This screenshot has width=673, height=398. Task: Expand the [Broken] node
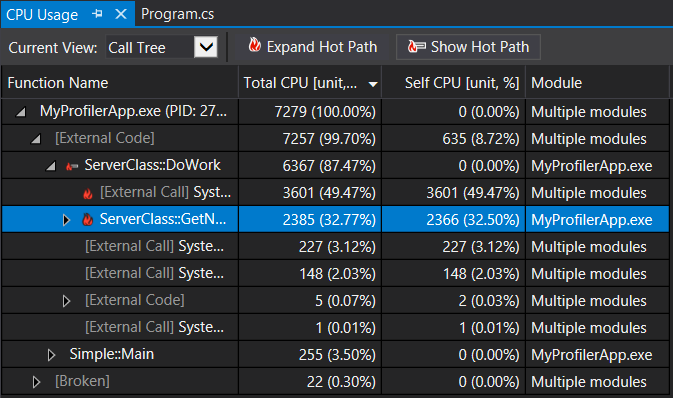click(x=36, y=382)
